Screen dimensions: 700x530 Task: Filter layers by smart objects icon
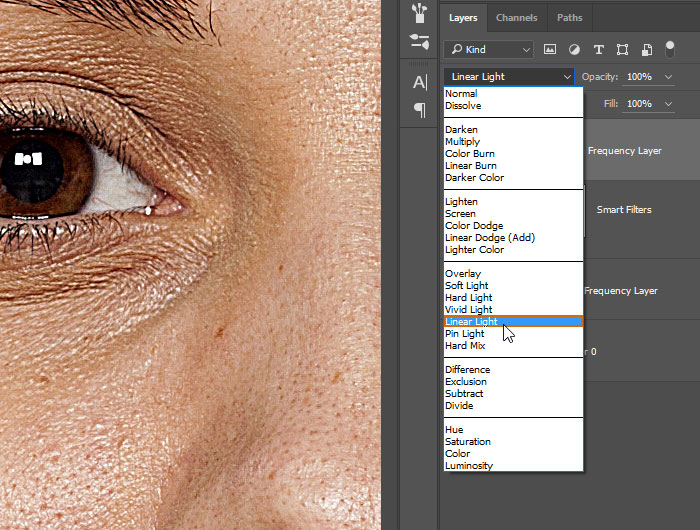tap(647, 49)
